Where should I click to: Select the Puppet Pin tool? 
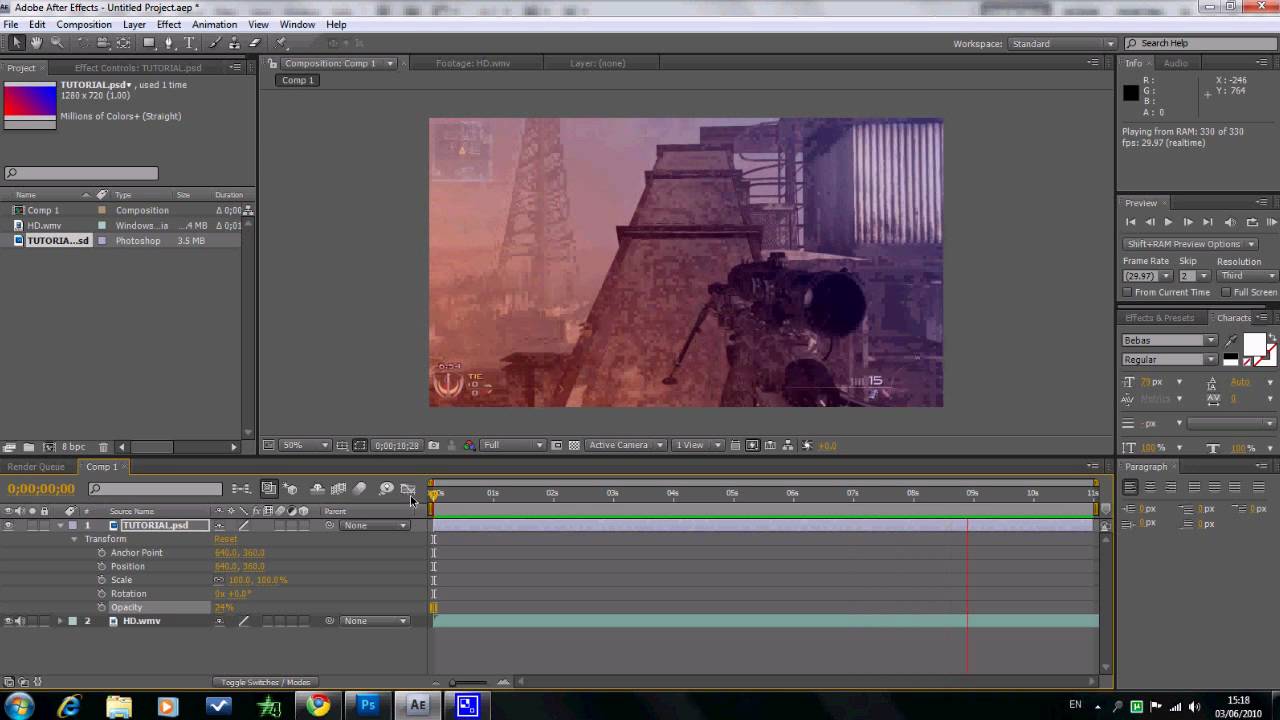[x=280, y=43]
